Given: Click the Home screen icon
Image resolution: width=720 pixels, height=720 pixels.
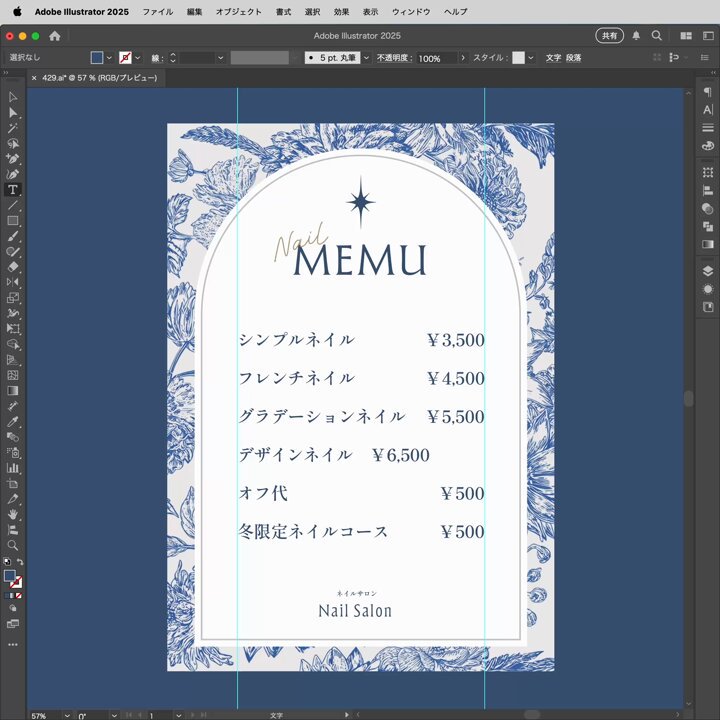Looking at the screenshot, I should coord(55,36).
